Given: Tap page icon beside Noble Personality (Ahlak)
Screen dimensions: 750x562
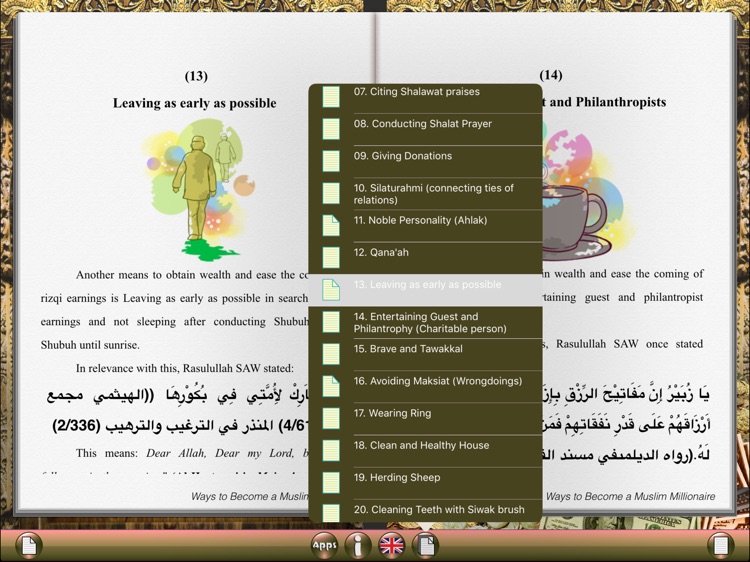Looking at the screenshot, I should coord(331,225).
